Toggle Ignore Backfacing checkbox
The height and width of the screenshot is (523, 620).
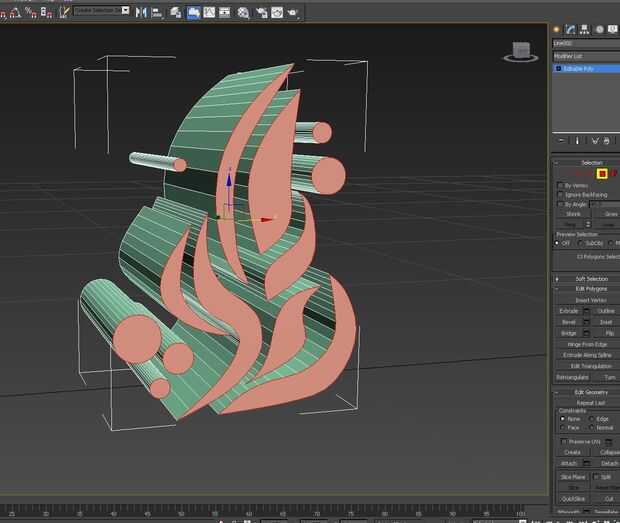click(559, 194)
